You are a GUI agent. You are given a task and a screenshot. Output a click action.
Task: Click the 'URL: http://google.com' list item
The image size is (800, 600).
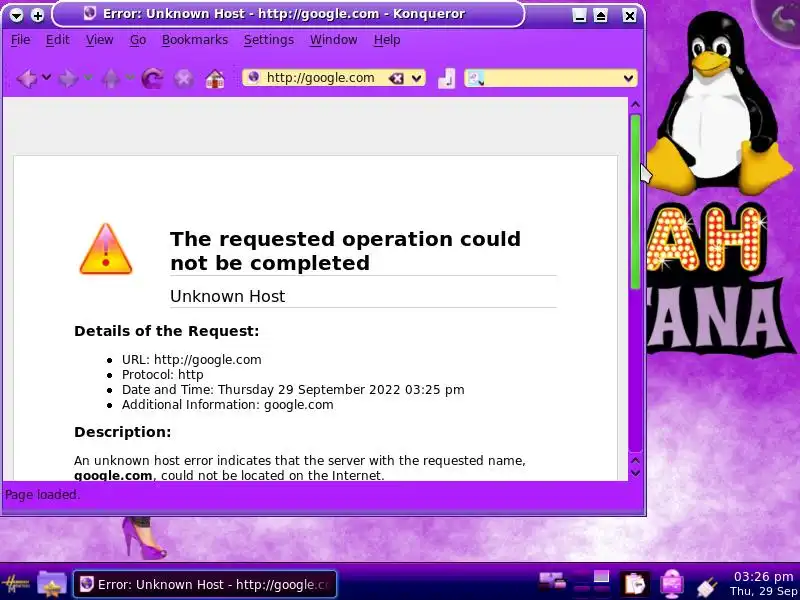point(191,360)
